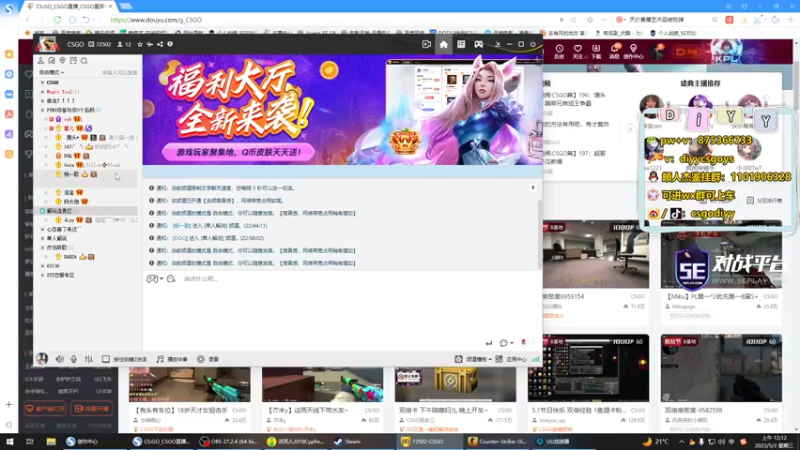
Task: Toggle the hold-side-key-to-talk checkbox
Action: (x=106, y=359)
